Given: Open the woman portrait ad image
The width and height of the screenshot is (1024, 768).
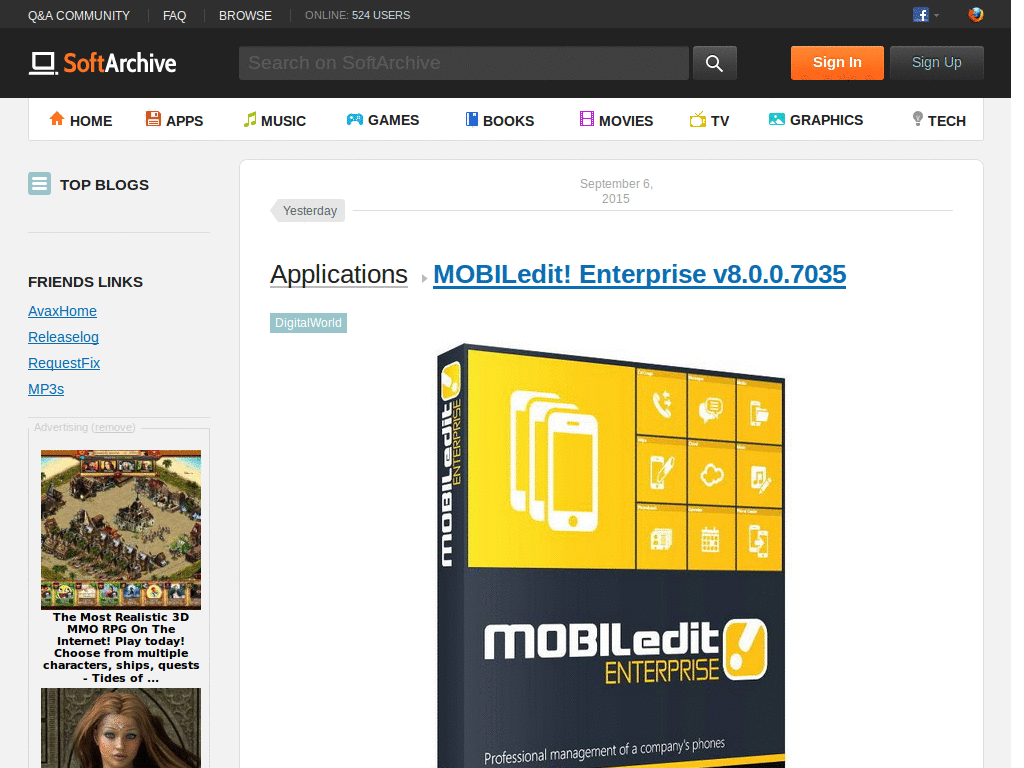Looking at the screenshot, I should [121, 728].
